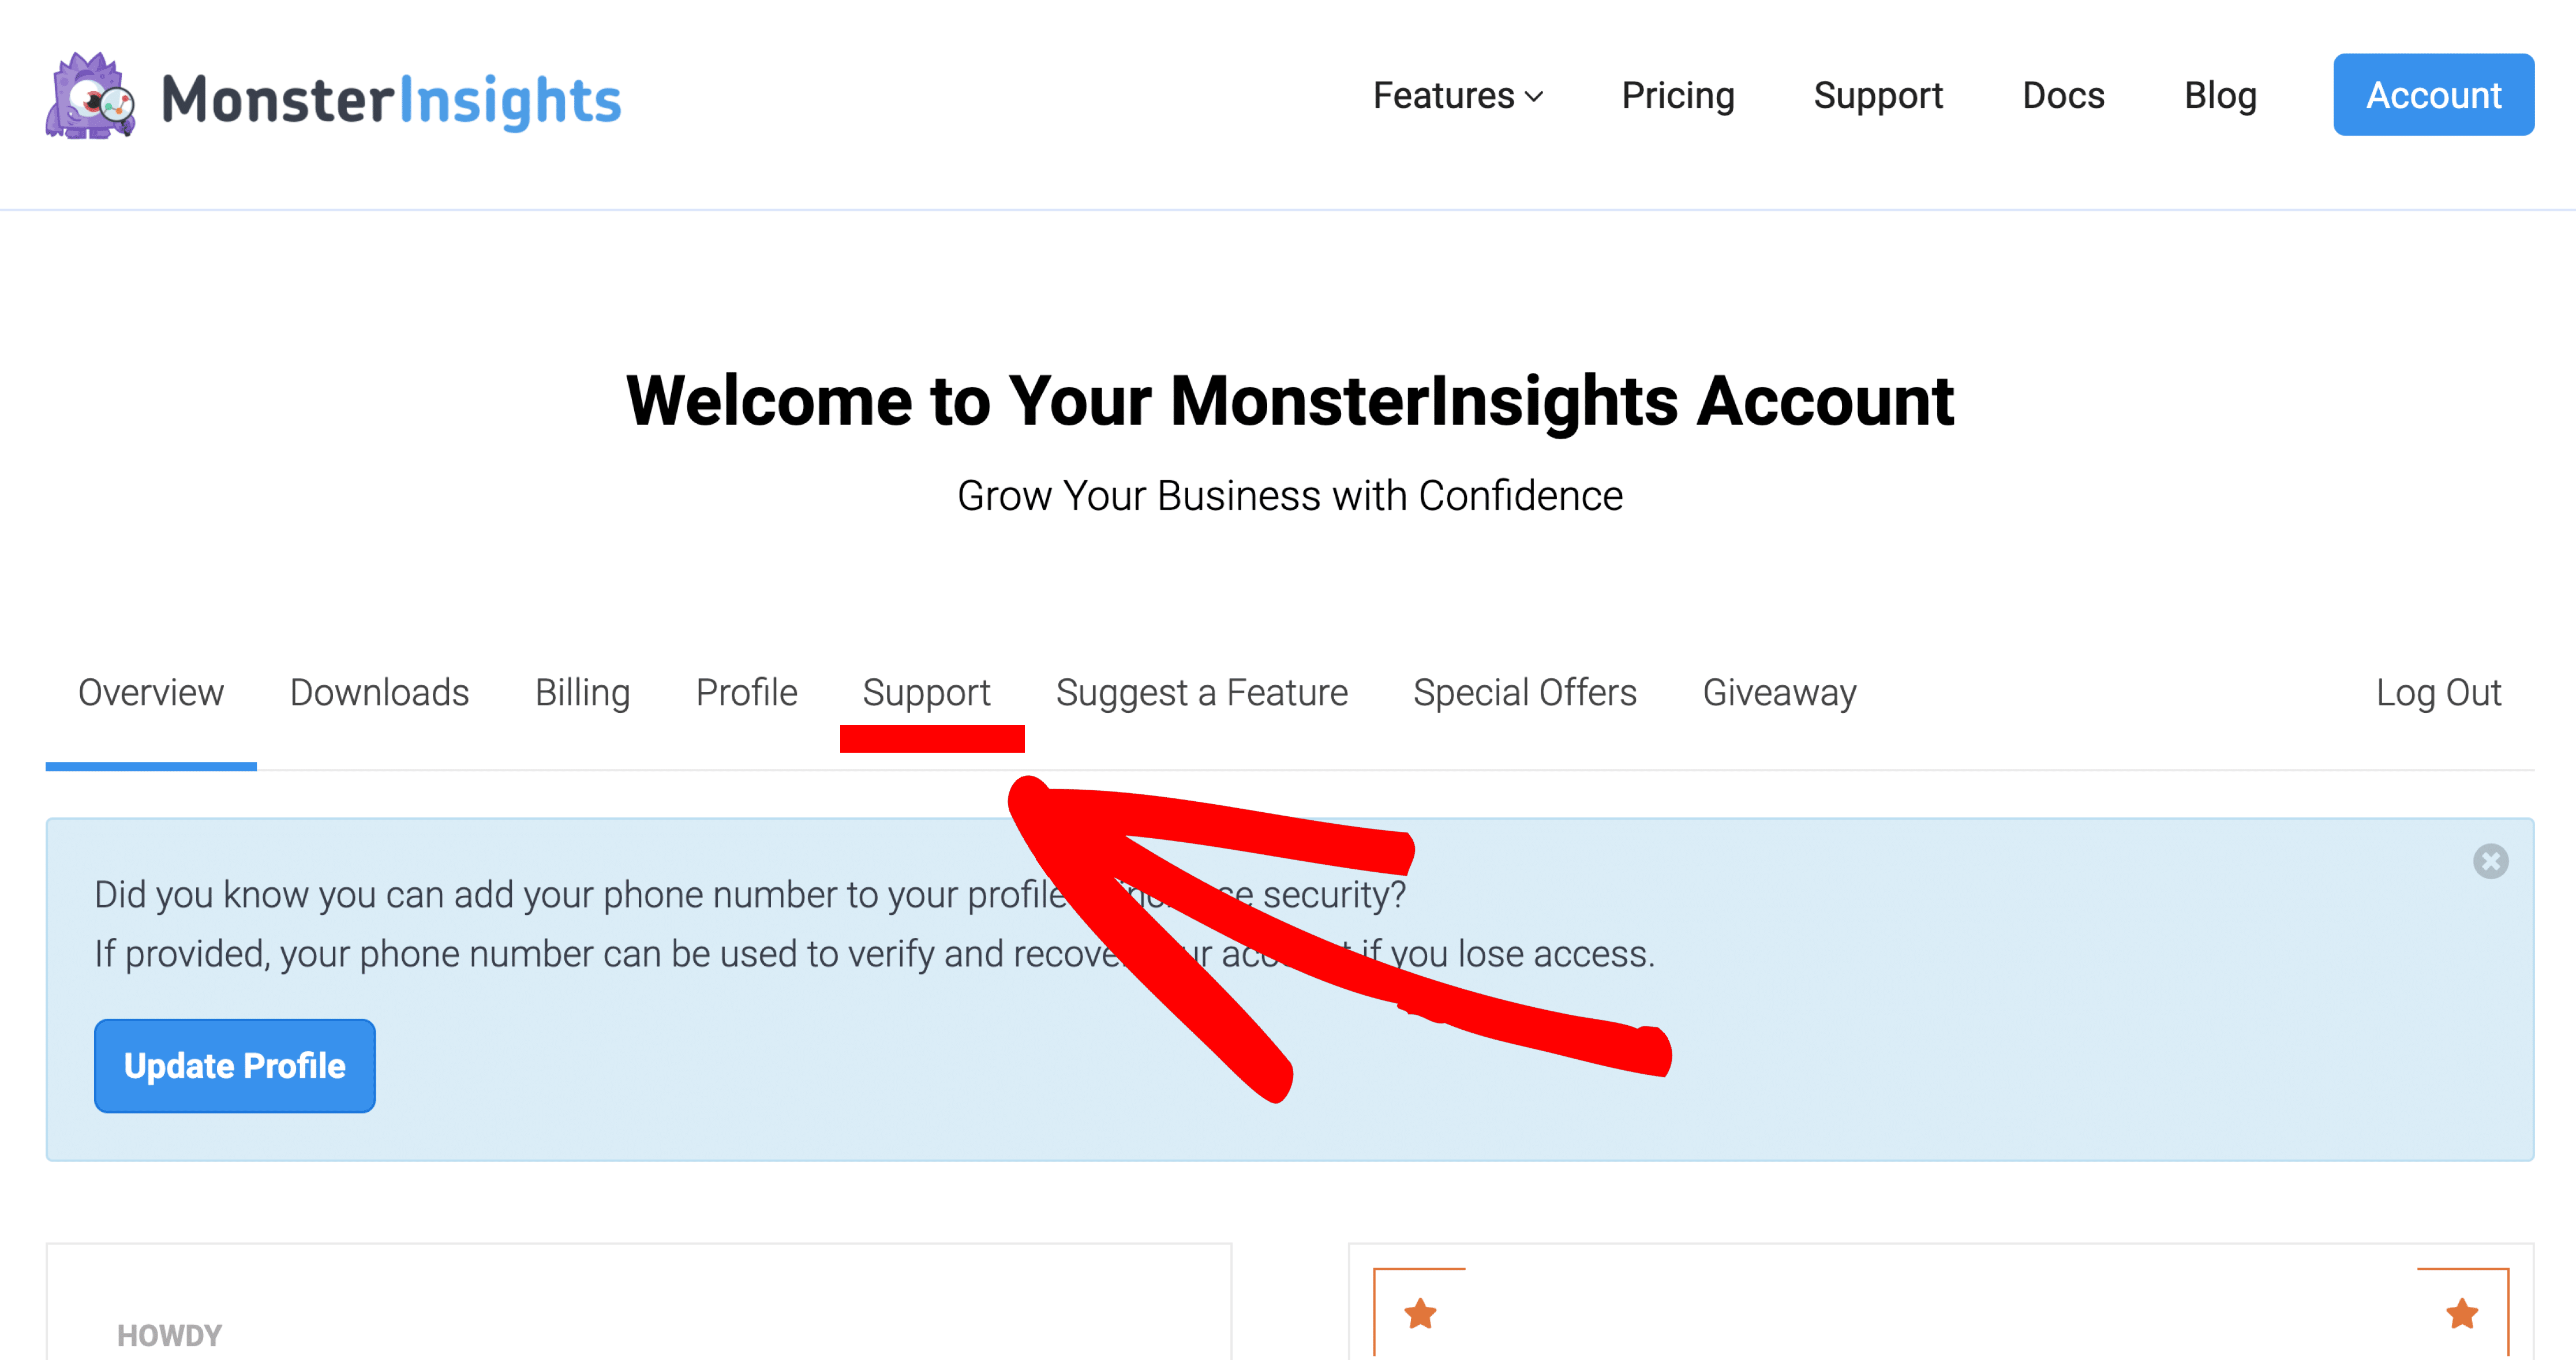Click the right orange star icon
This screenshot has width=2576, height=1360.
pyautogui.click(x=2462, y=1313)
